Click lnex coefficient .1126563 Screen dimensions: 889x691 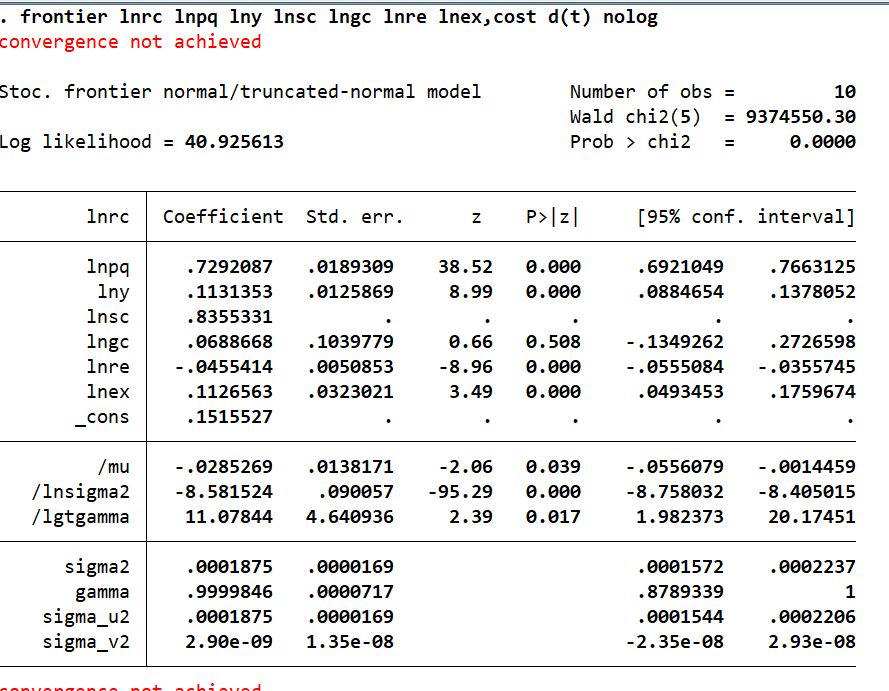(229, 392)
